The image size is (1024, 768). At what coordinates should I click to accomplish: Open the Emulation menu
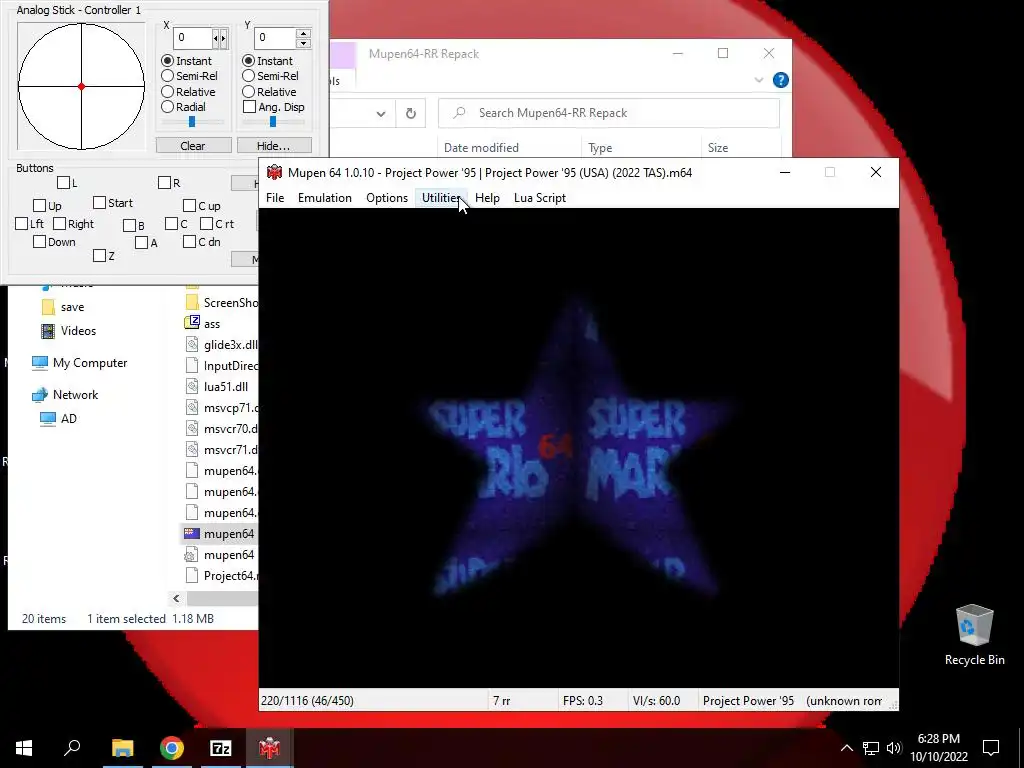[325, 198]
